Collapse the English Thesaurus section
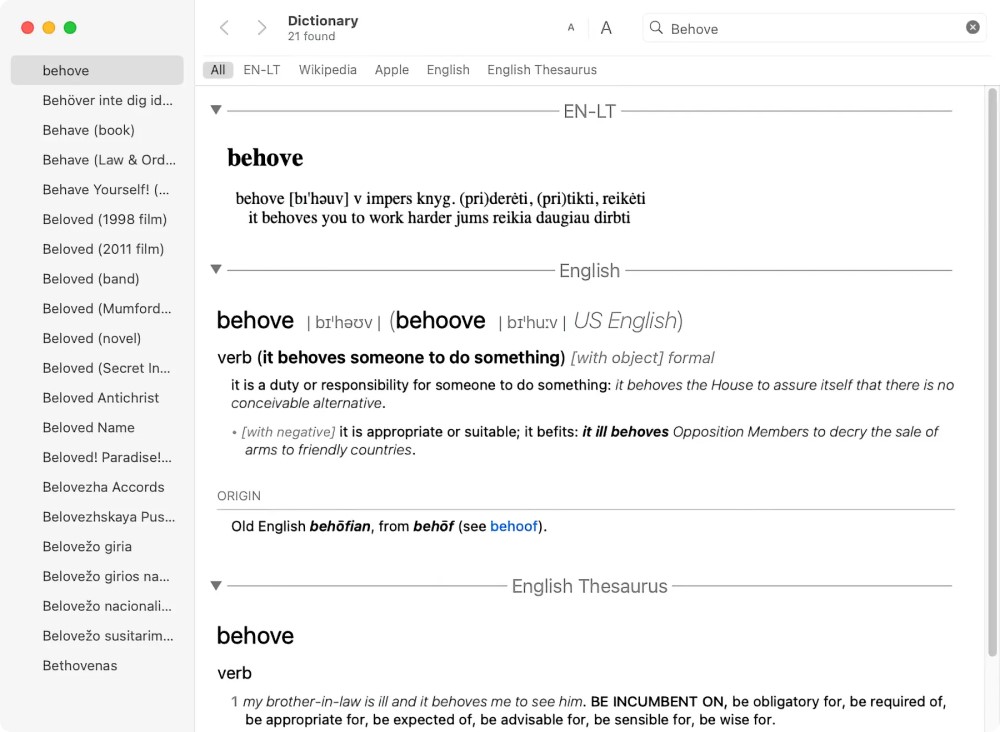Image resolution: width=1000 pixels, height=732 pixels. tap(216, 585)
